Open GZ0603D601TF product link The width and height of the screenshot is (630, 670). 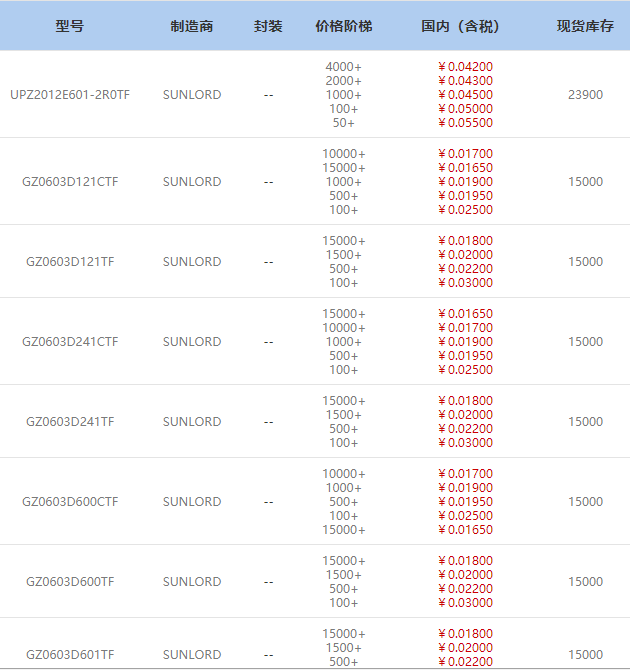[70, 655]
